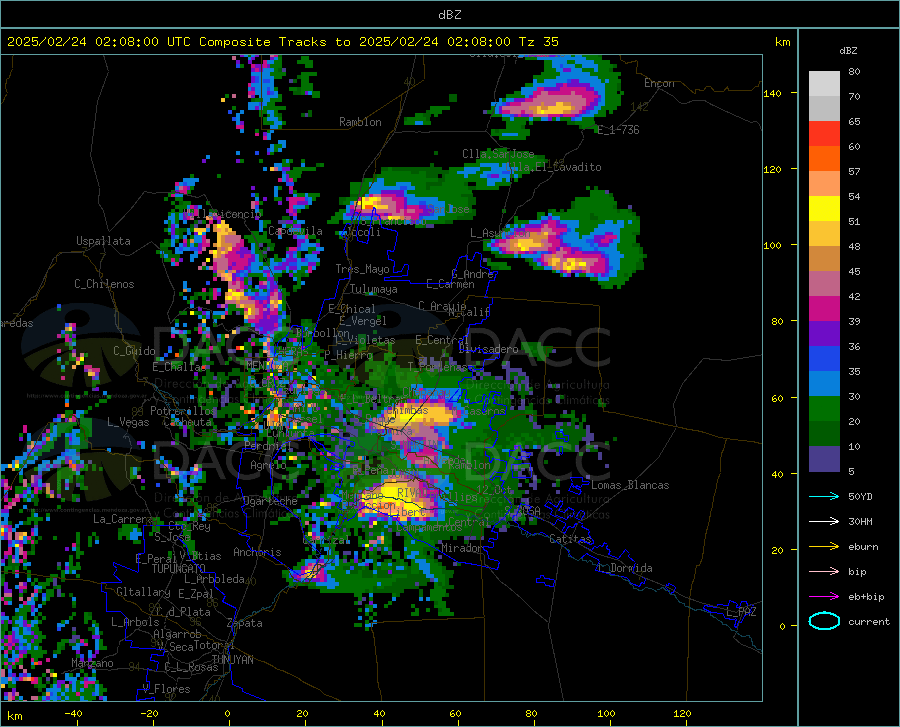Click the Catitas place label
This screenshot has height=727, width=900.
tap(571, 539)
